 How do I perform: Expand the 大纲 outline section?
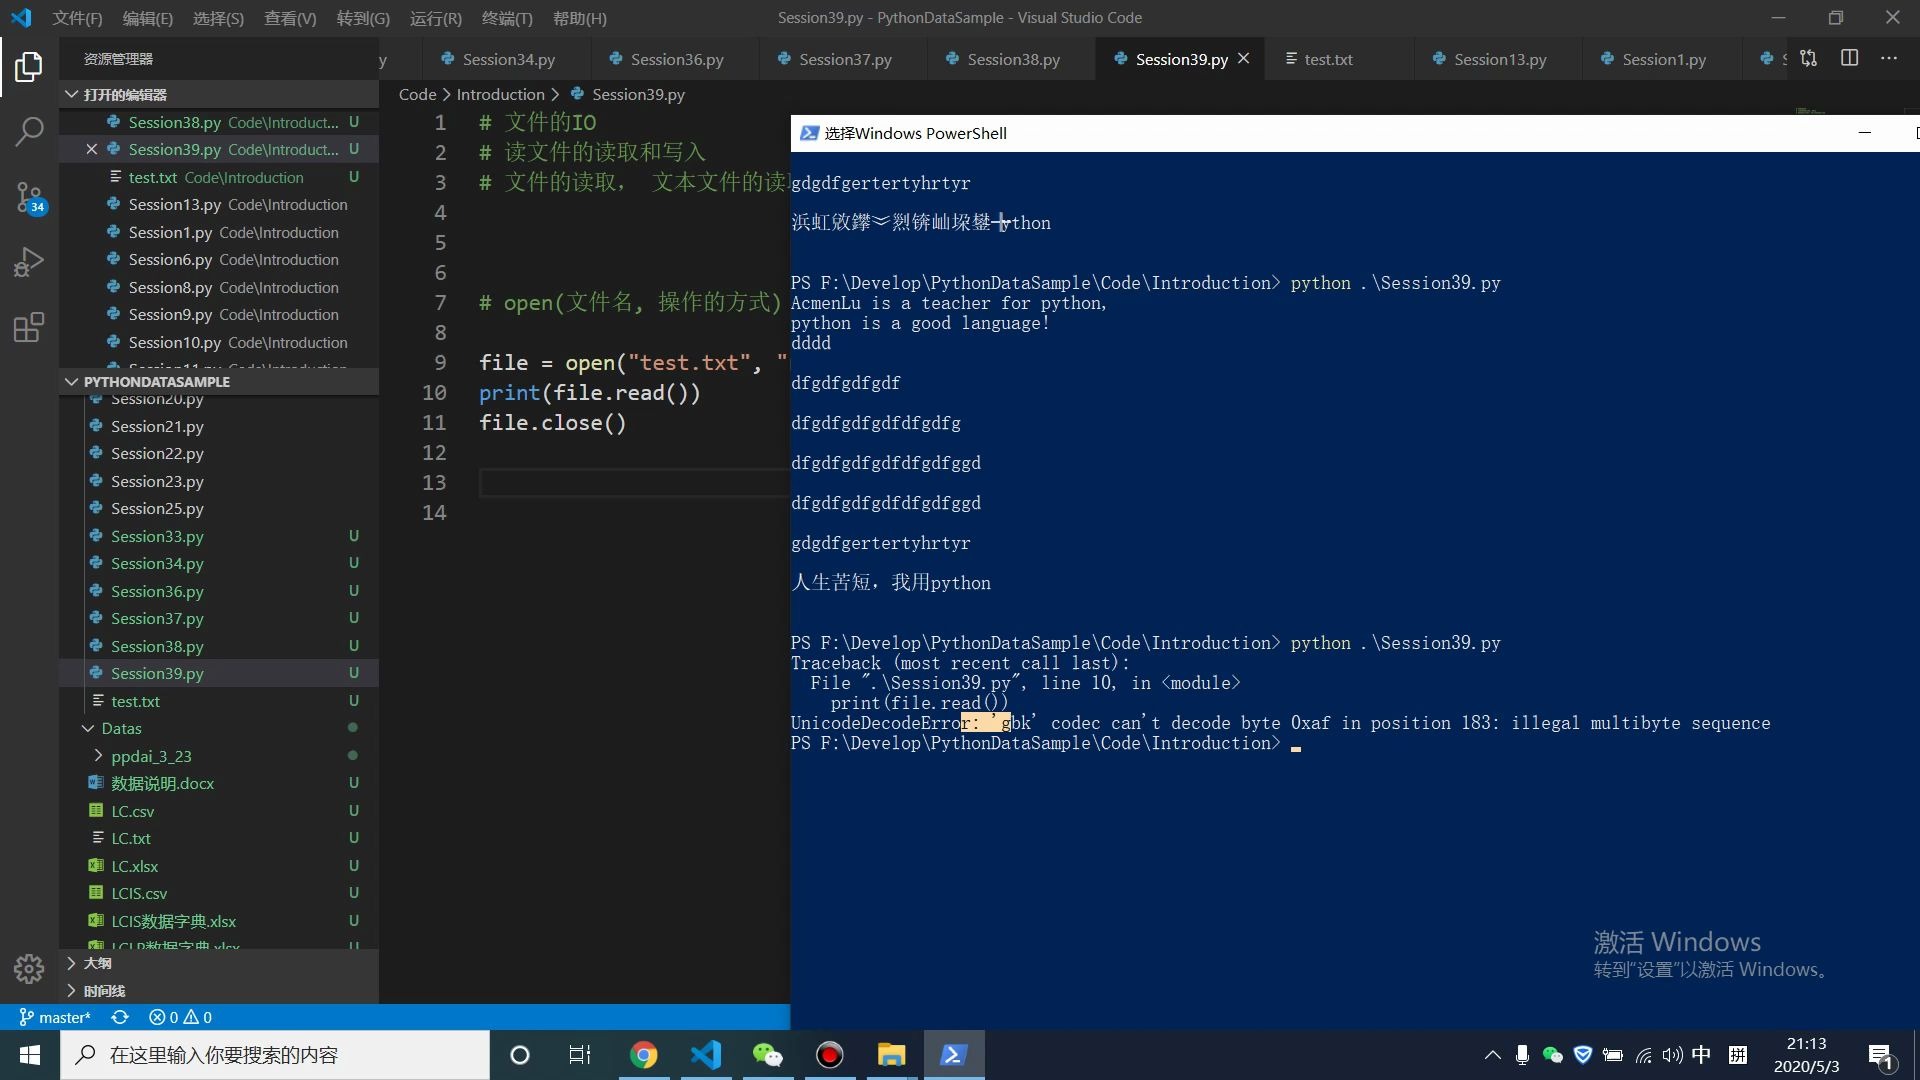pyautogui.click(x=72, y=963)
